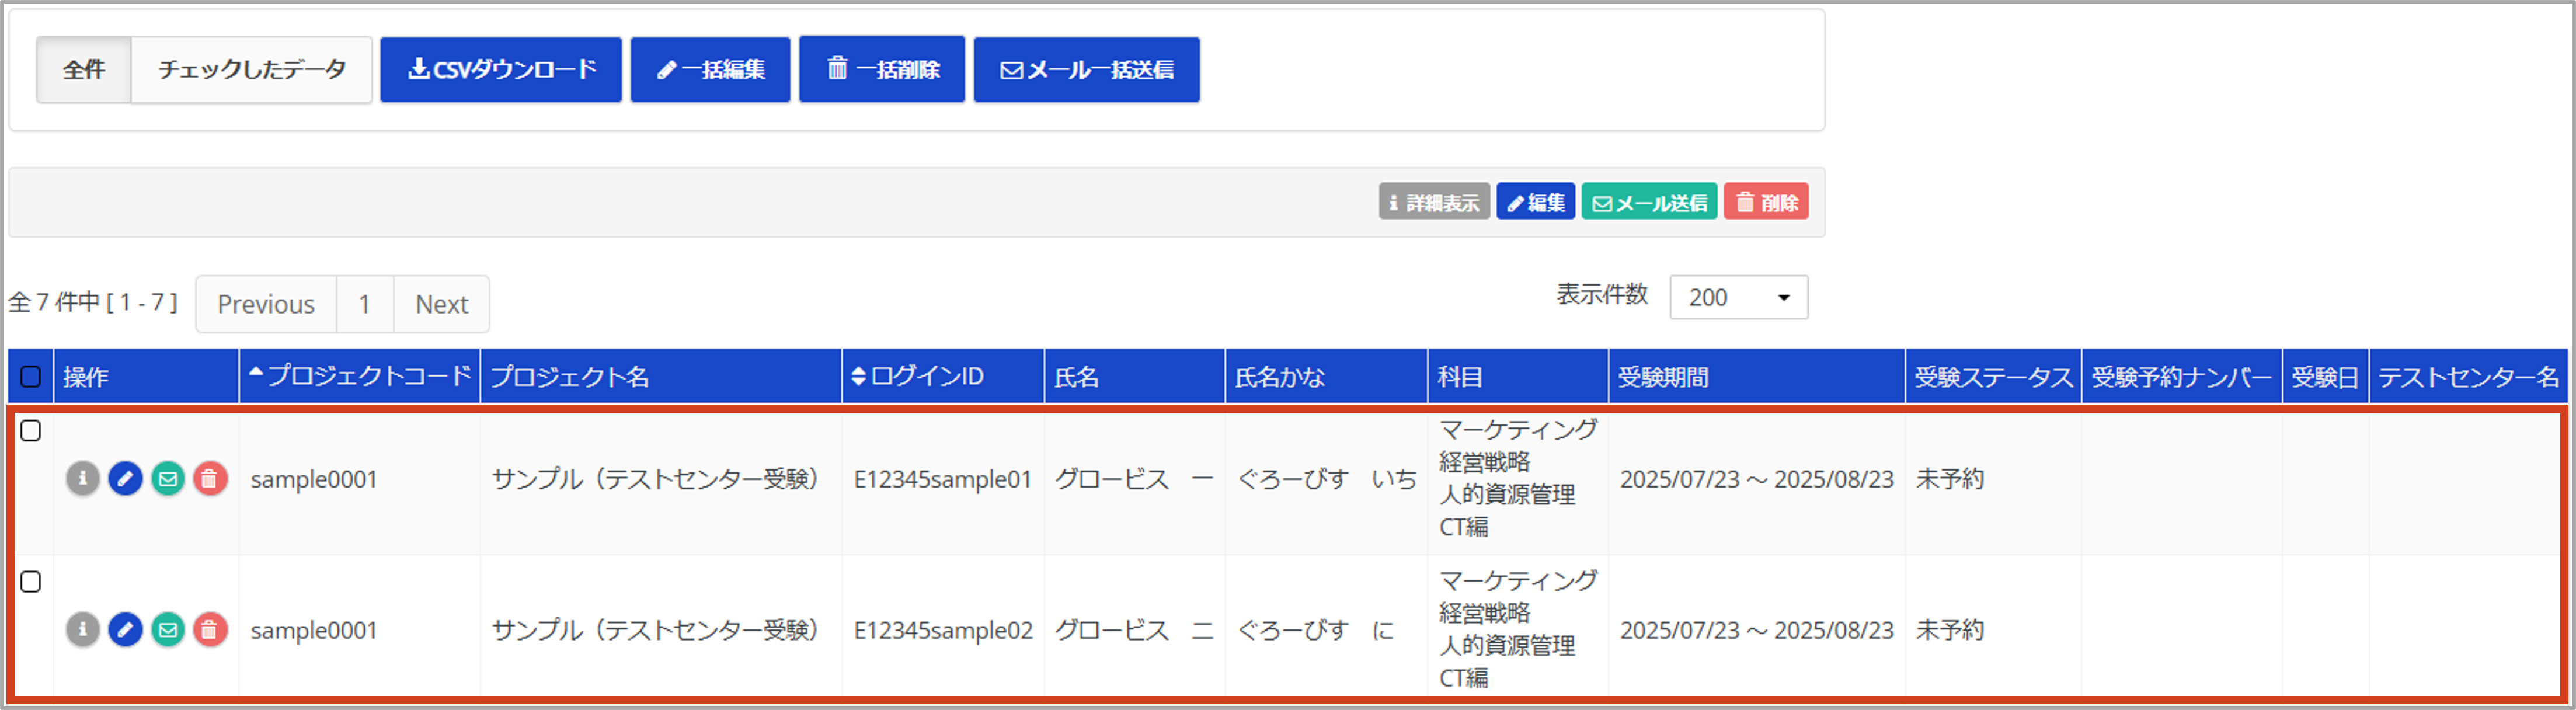This screenshot has height=710, width=2576.
Task: Check the checkbox for the E12345sample01 row
Action: tap(31, 431)
